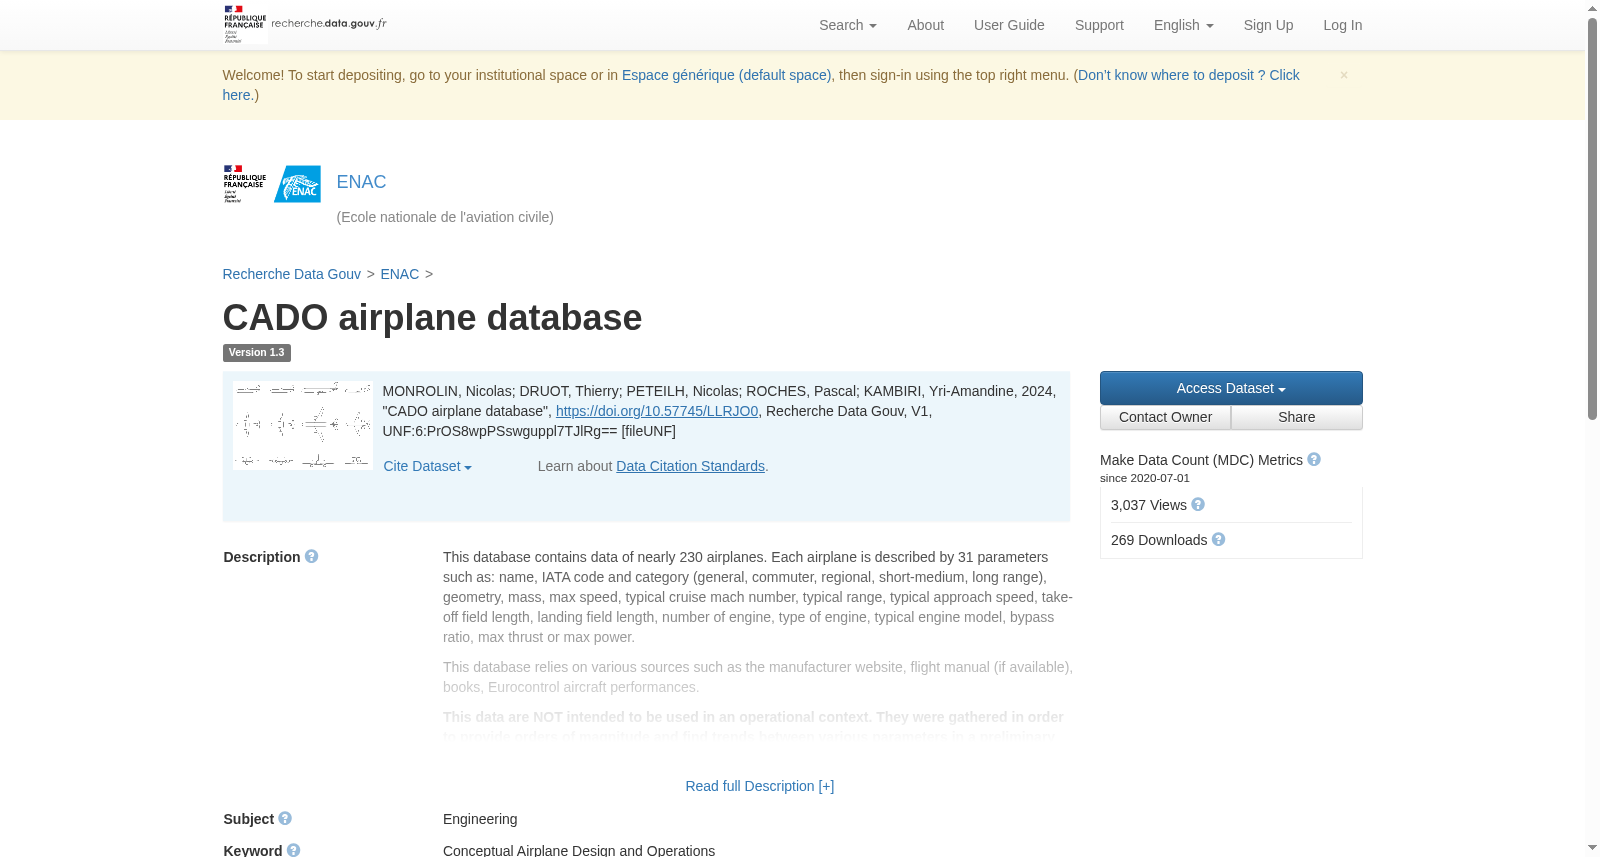Show help for Downloads metric
Screen dimensions: 1600x857
[x=1218, y=539]
